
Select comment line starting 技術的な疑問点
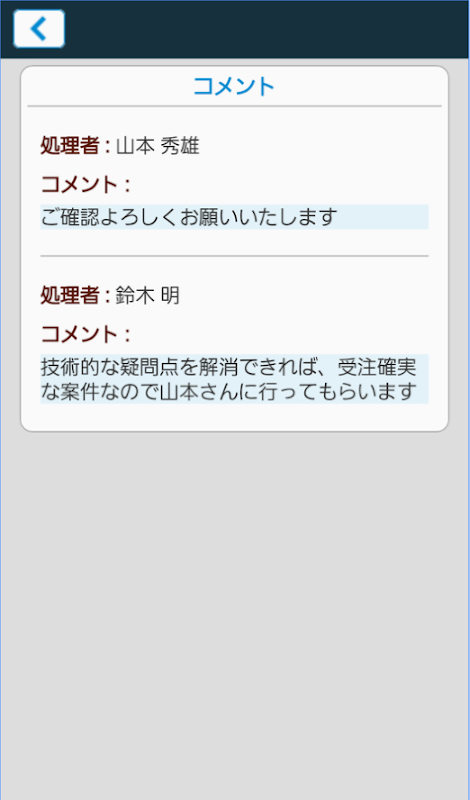[x=229, y=366]
